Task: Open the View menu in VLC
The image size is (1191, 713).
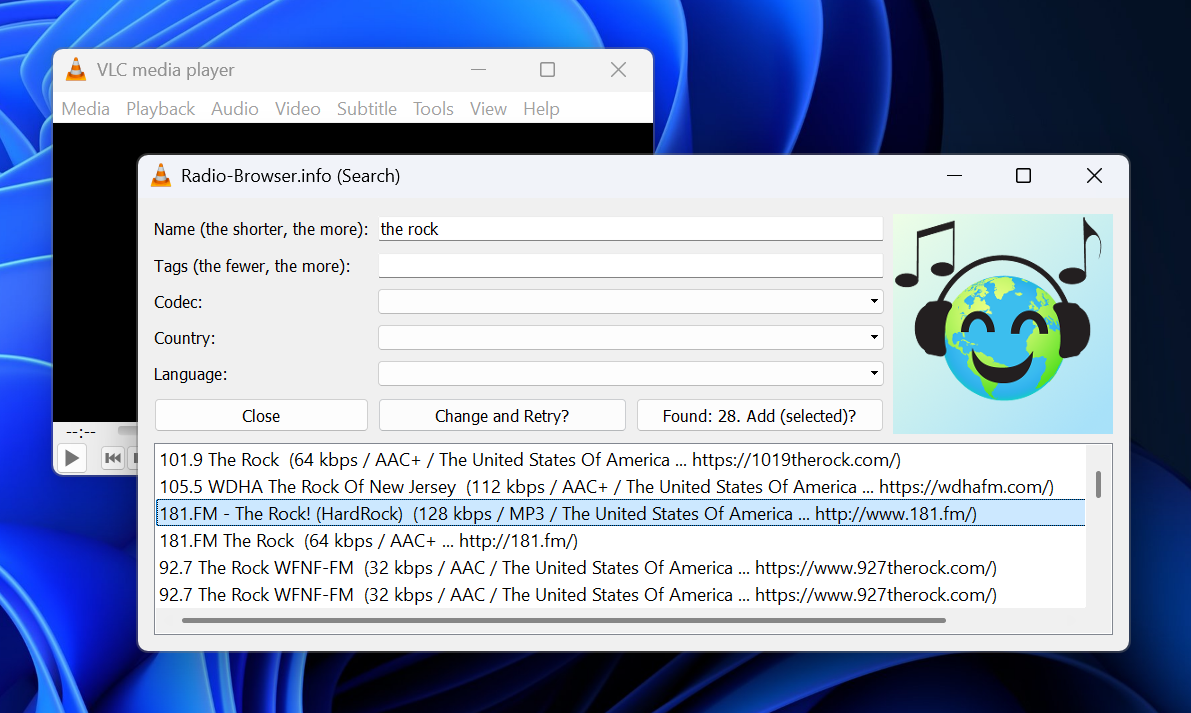Action: click(x=488, y=109)
